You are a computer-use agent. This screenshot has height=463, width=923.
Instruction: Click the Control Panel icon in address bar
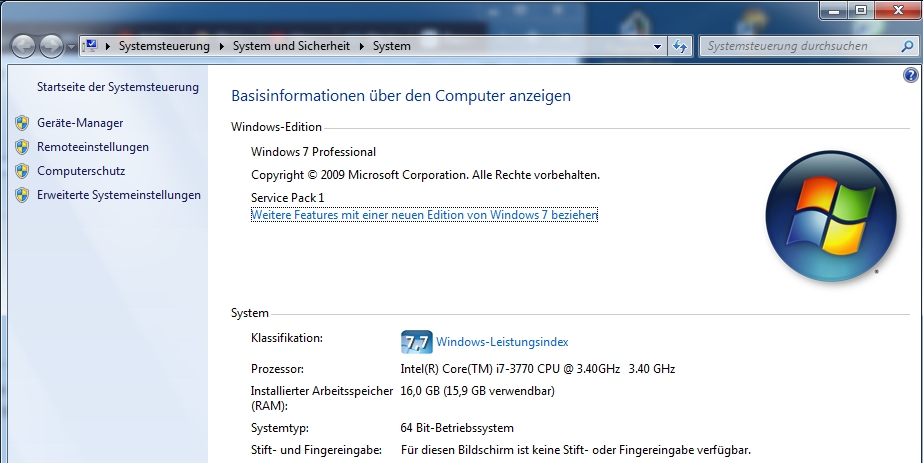pos(90,46)
